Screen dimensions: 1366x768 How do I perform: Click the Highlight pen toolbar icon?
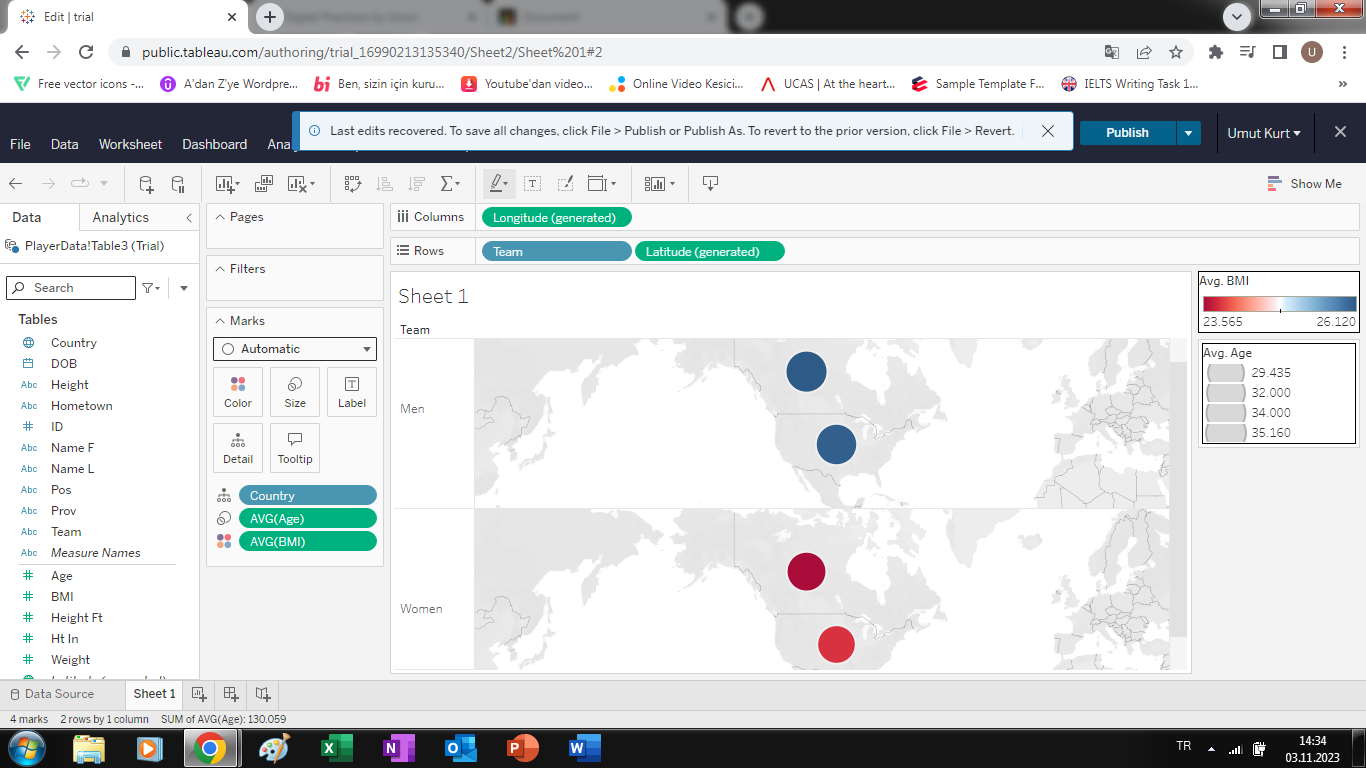tap(497, 184)
